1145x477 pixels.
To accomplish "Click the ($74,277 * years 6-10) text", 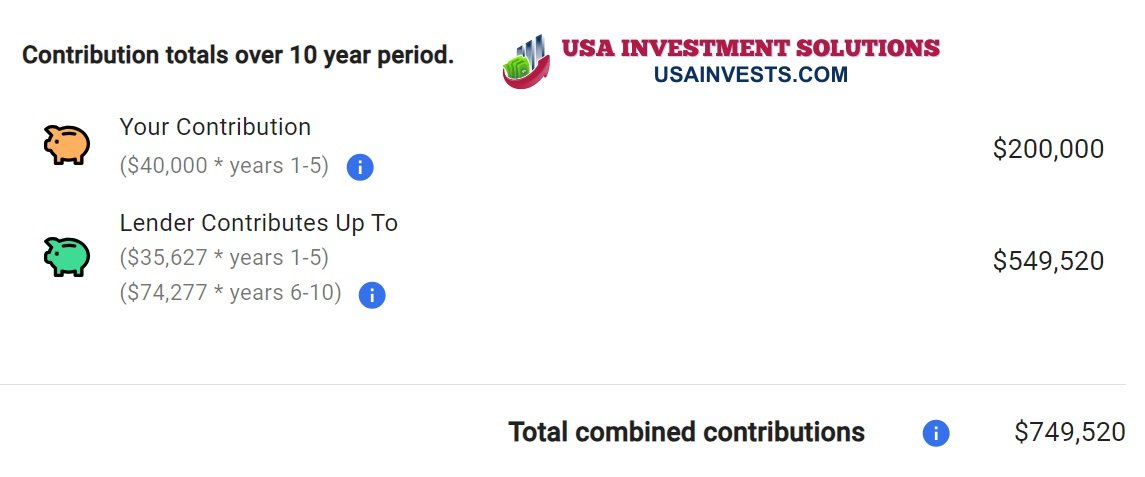I will 231,293.
